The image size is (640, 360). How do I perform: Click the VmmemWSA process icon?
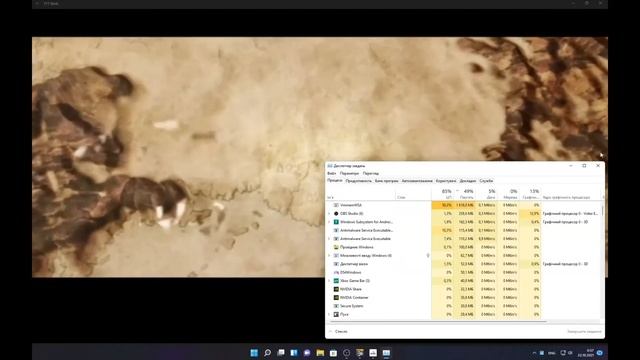pyautogui.click(x=336, y=205)
